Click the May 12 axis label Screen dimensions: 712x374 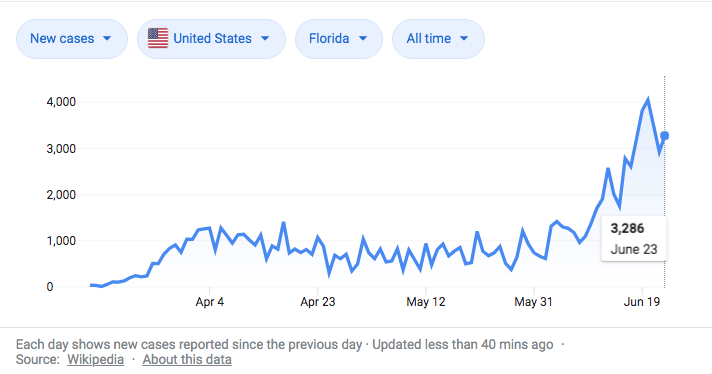coord(426,302)
